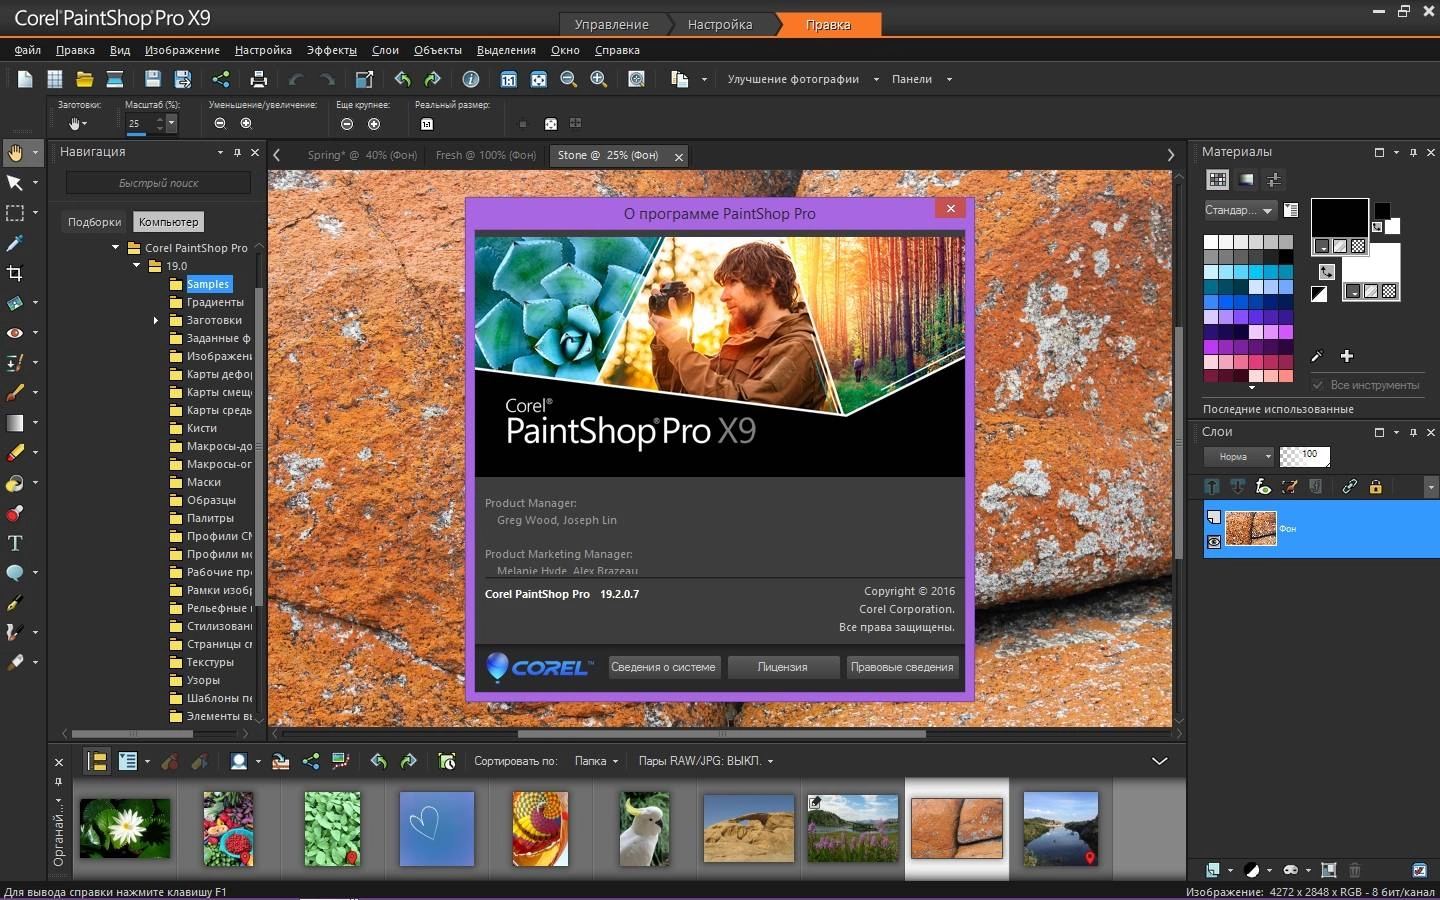Switch to the Computer tab in Navigation
Screen dimensions: 1440x900
point(168,222)
